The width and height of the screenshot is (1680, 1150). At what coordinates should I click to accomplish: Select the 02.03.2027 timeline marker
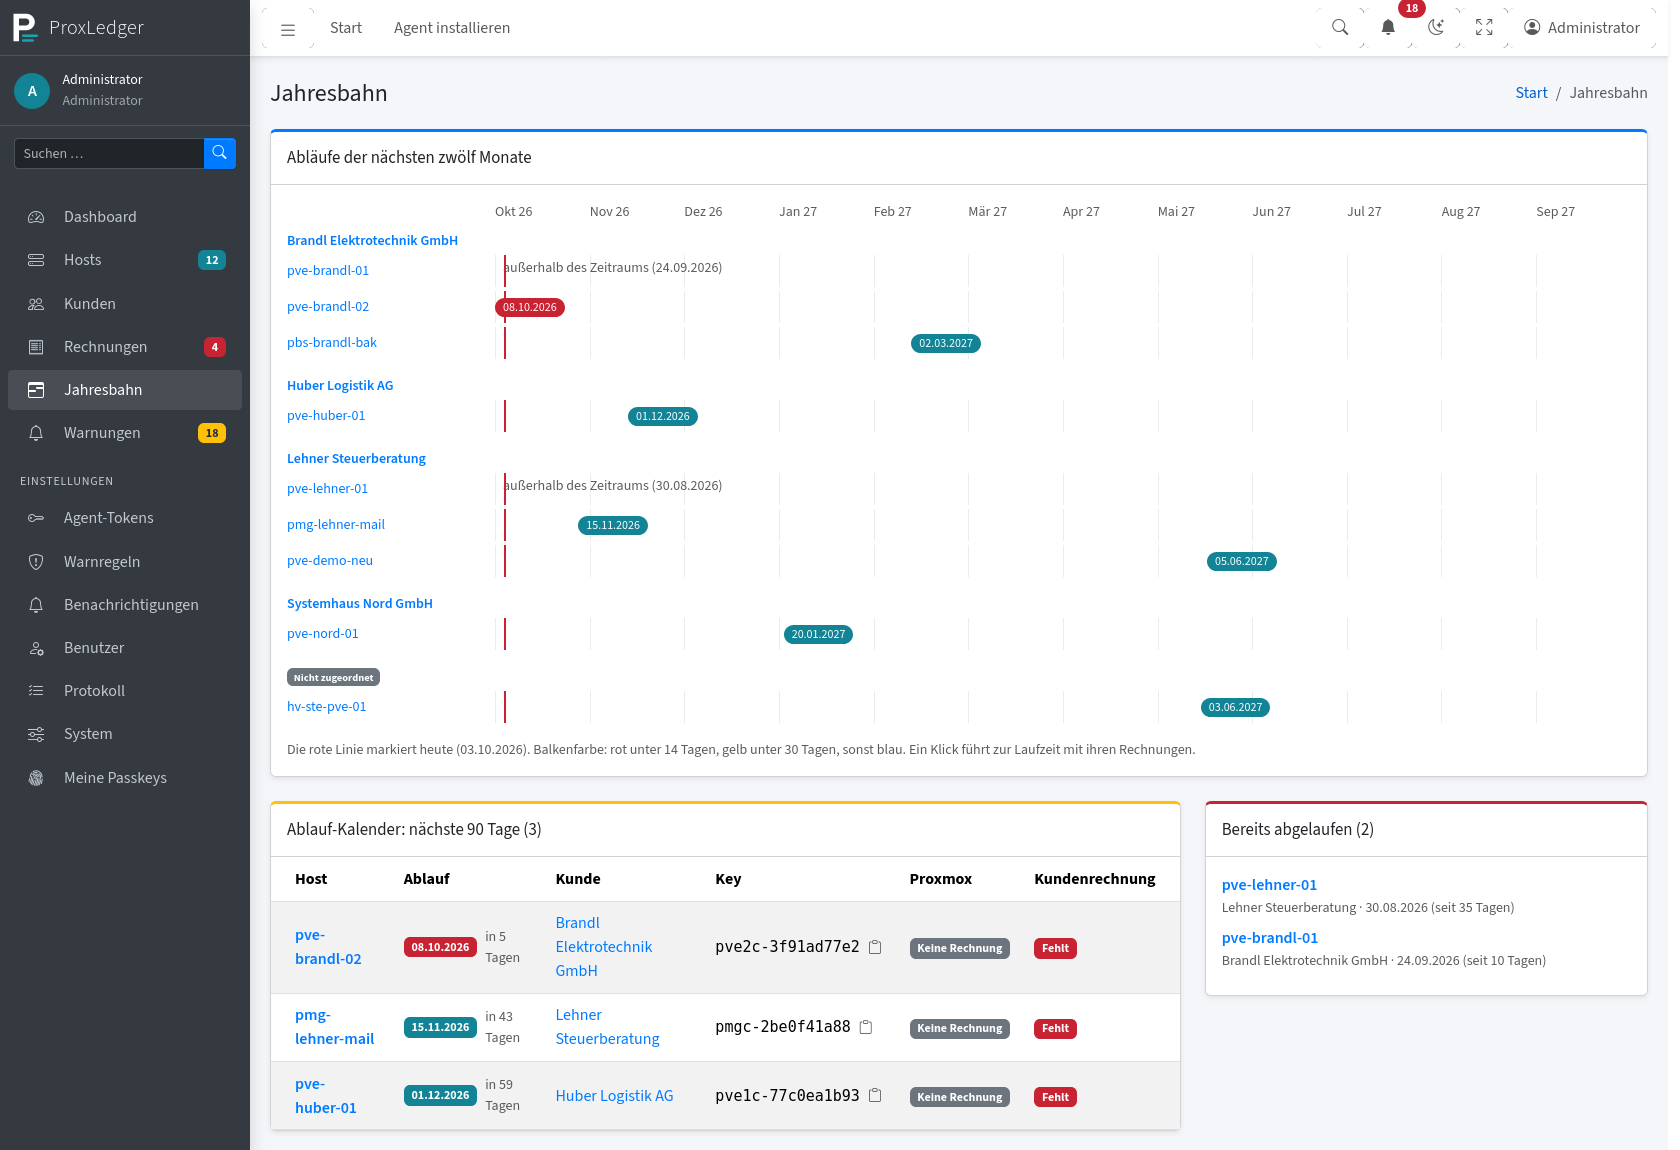(946, 343)
